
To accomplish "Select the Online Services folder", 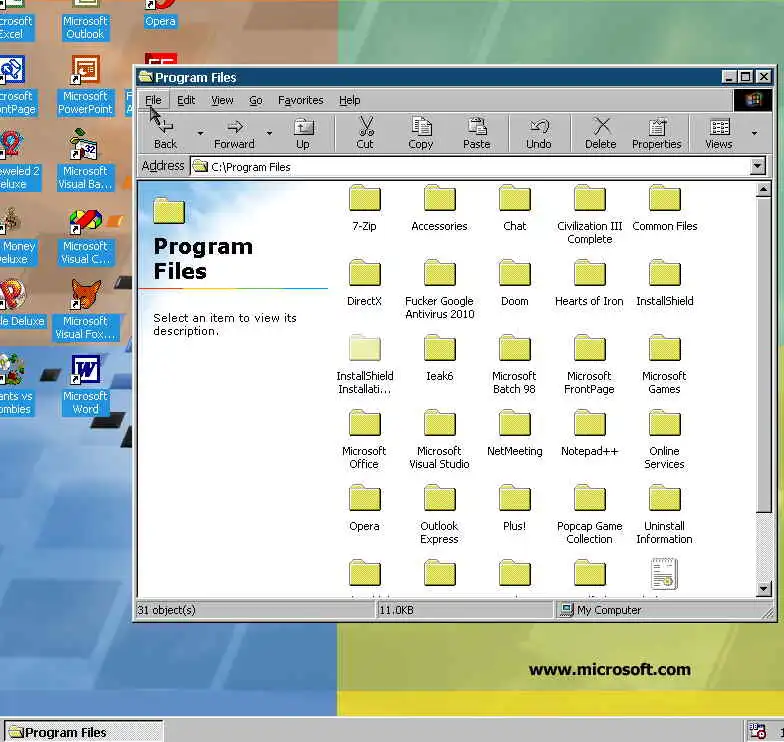I will pos(664,439).
